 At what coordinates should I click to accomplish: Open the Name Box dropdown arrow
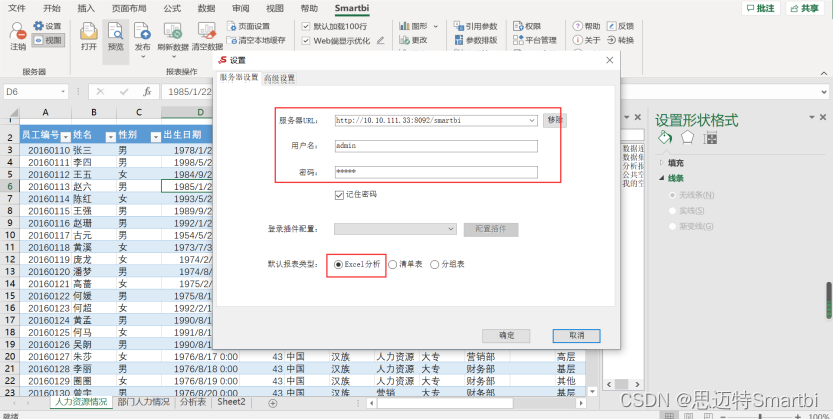tap(63, 92)
